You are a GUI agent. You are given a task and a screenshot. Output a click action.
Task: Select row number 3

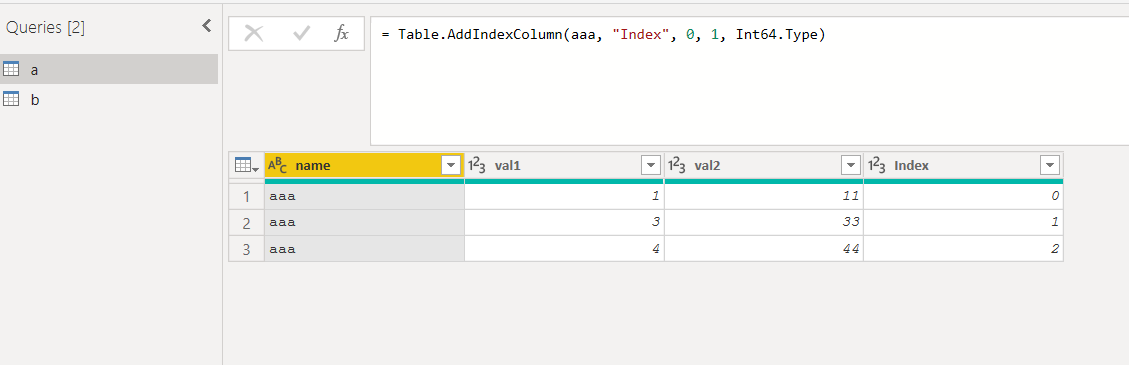tap(246, 249)
